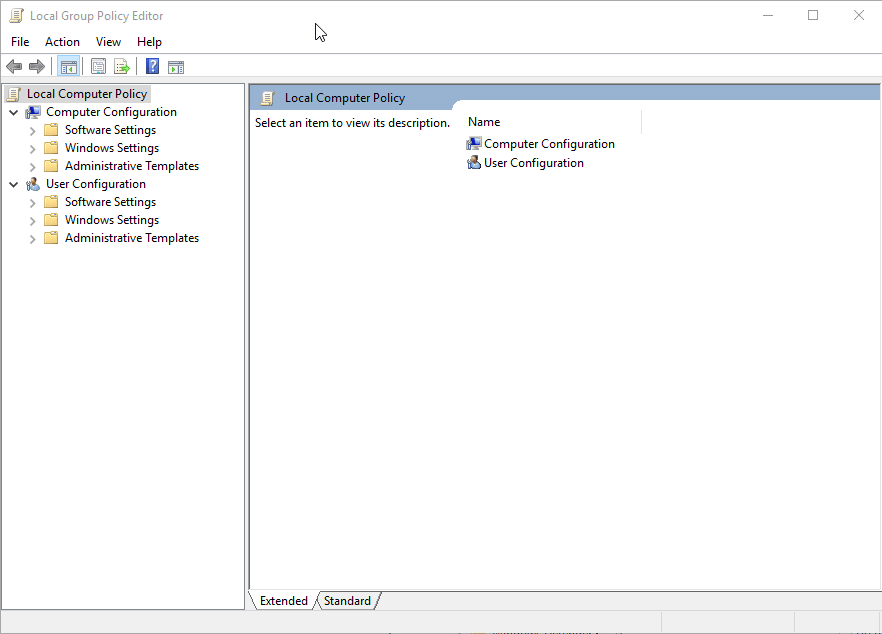Open Help via blue question icon
This screenshot has width=882, height=634.
(152, 66)
